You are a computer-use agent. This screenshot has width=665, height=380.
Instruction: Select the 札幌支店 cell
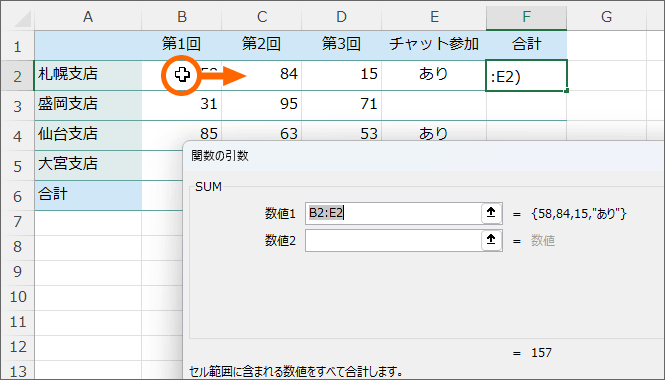[88, 75]
